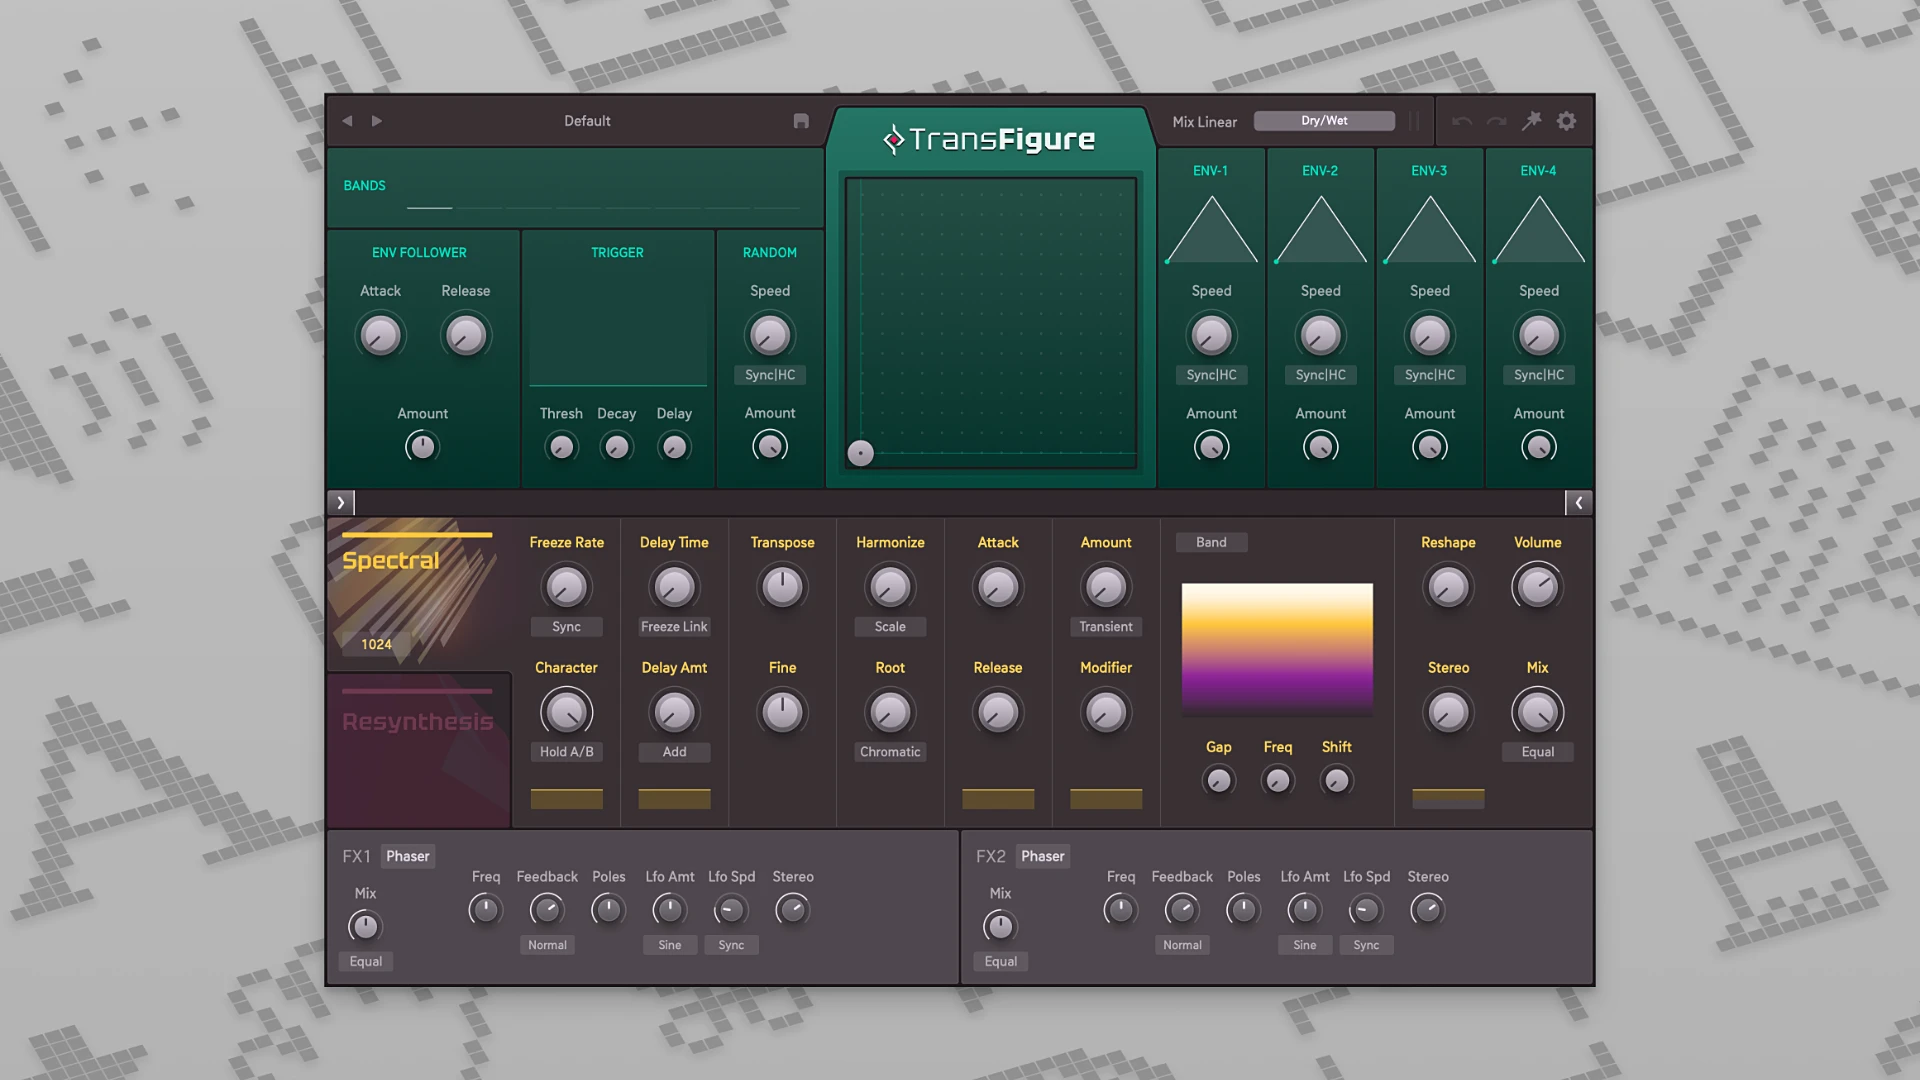The width and height of the screenshot is (1920, 1080).
Task: Click the XY pad handle dot
Action: coord(860,453)
